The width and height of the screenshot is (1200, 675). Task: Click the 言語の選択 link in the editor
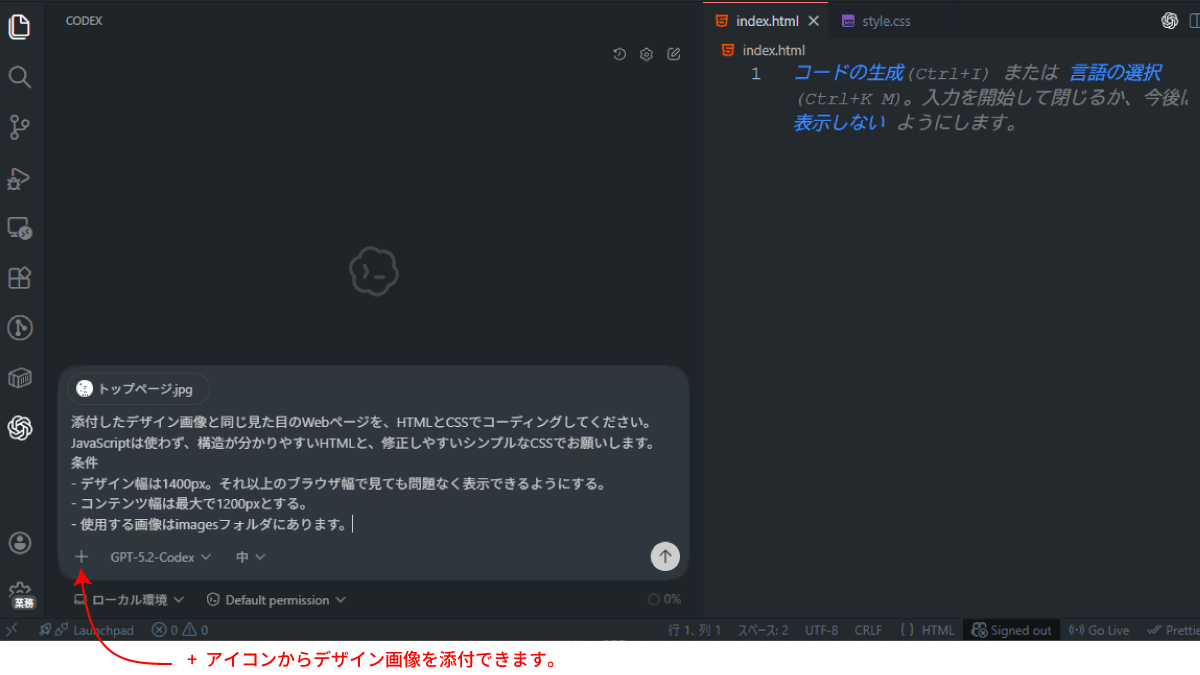(1117, 71)
